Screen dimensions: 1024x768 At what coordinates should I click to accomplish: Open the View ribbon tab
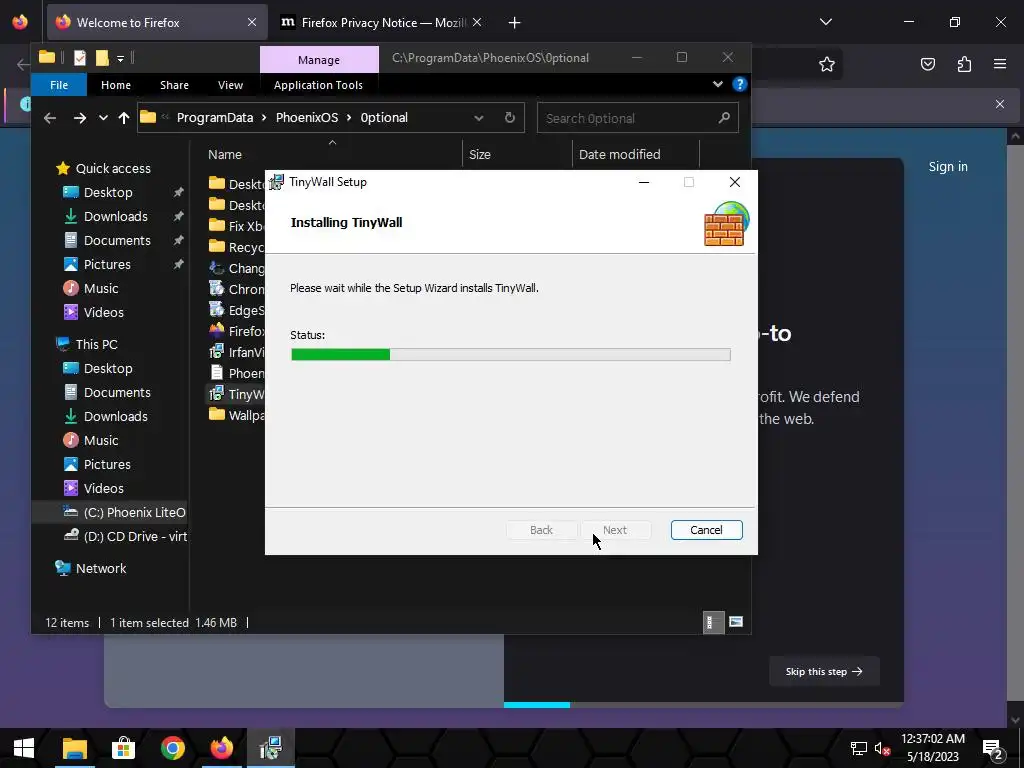[230, 85]
